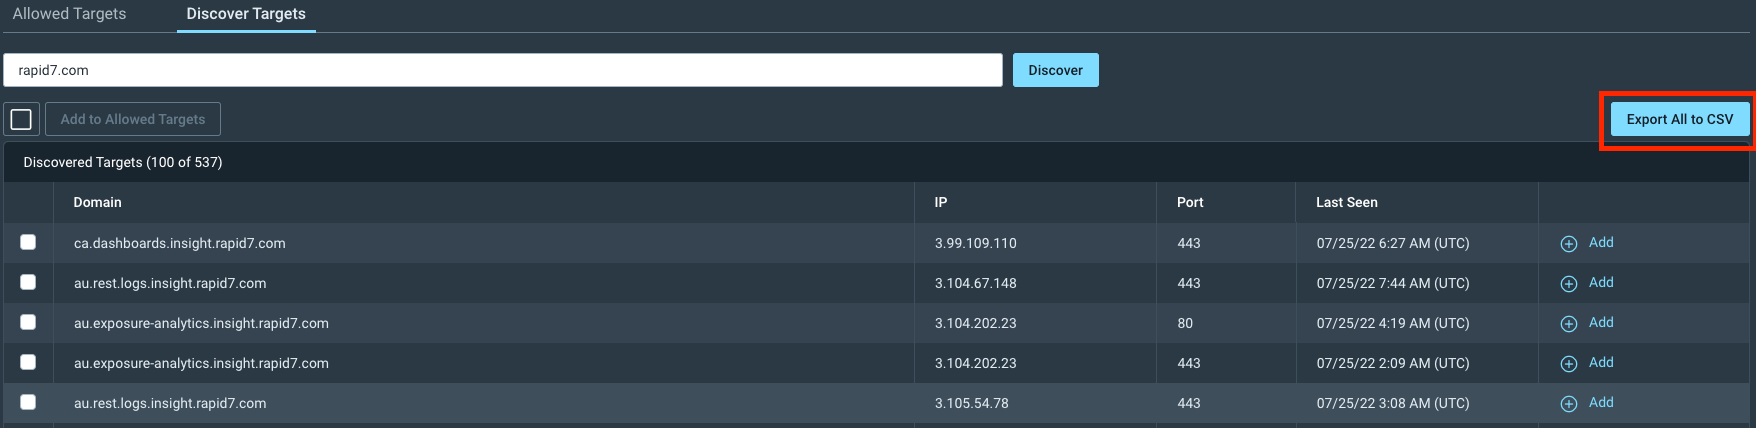Select the checkbox for IP 3.104.67.148 row
Screen dimensions: 1756x428
point(28,282)
